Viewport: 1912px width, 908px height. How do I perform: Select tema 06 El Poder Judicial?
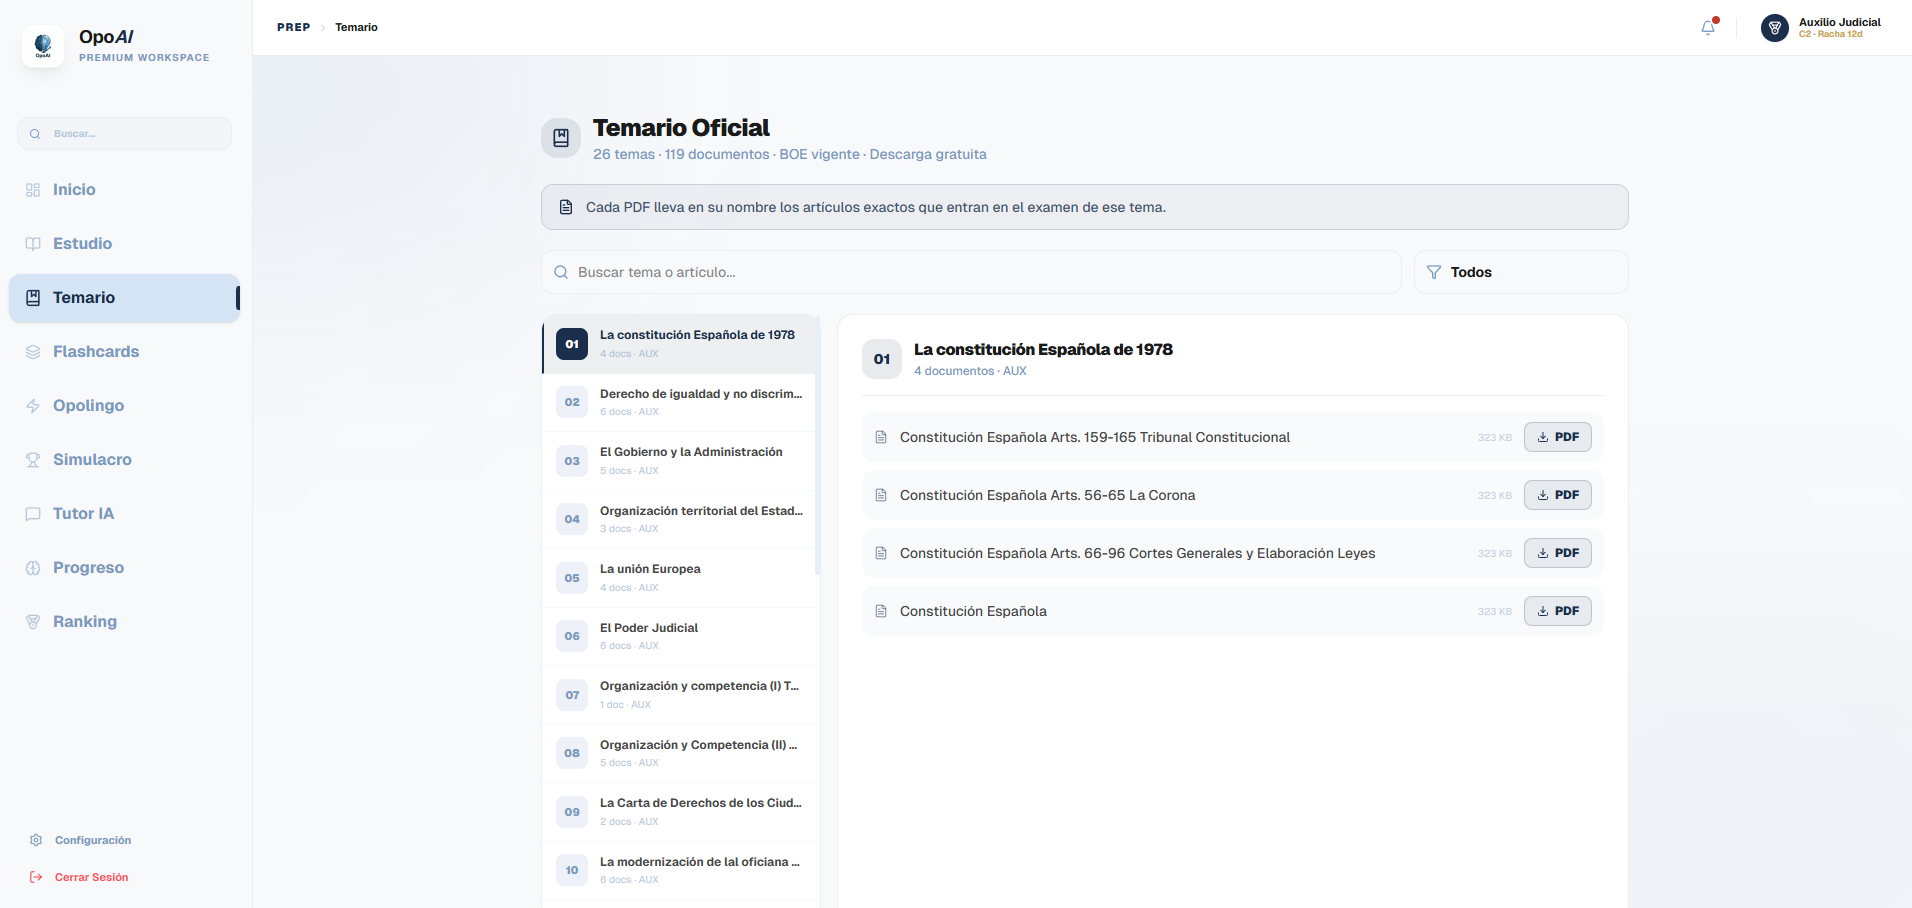click(678, 635)
